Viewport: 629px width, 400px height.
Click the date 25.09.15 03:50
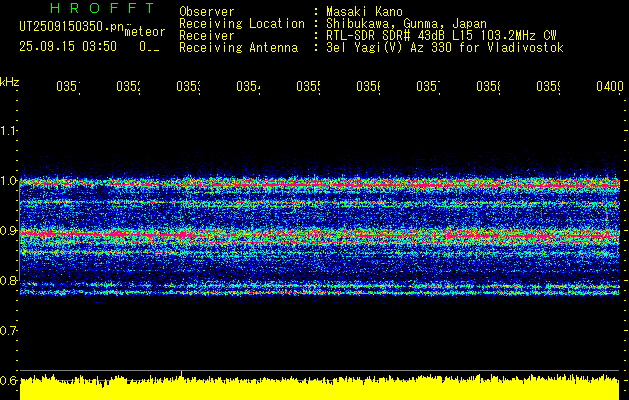68,47
